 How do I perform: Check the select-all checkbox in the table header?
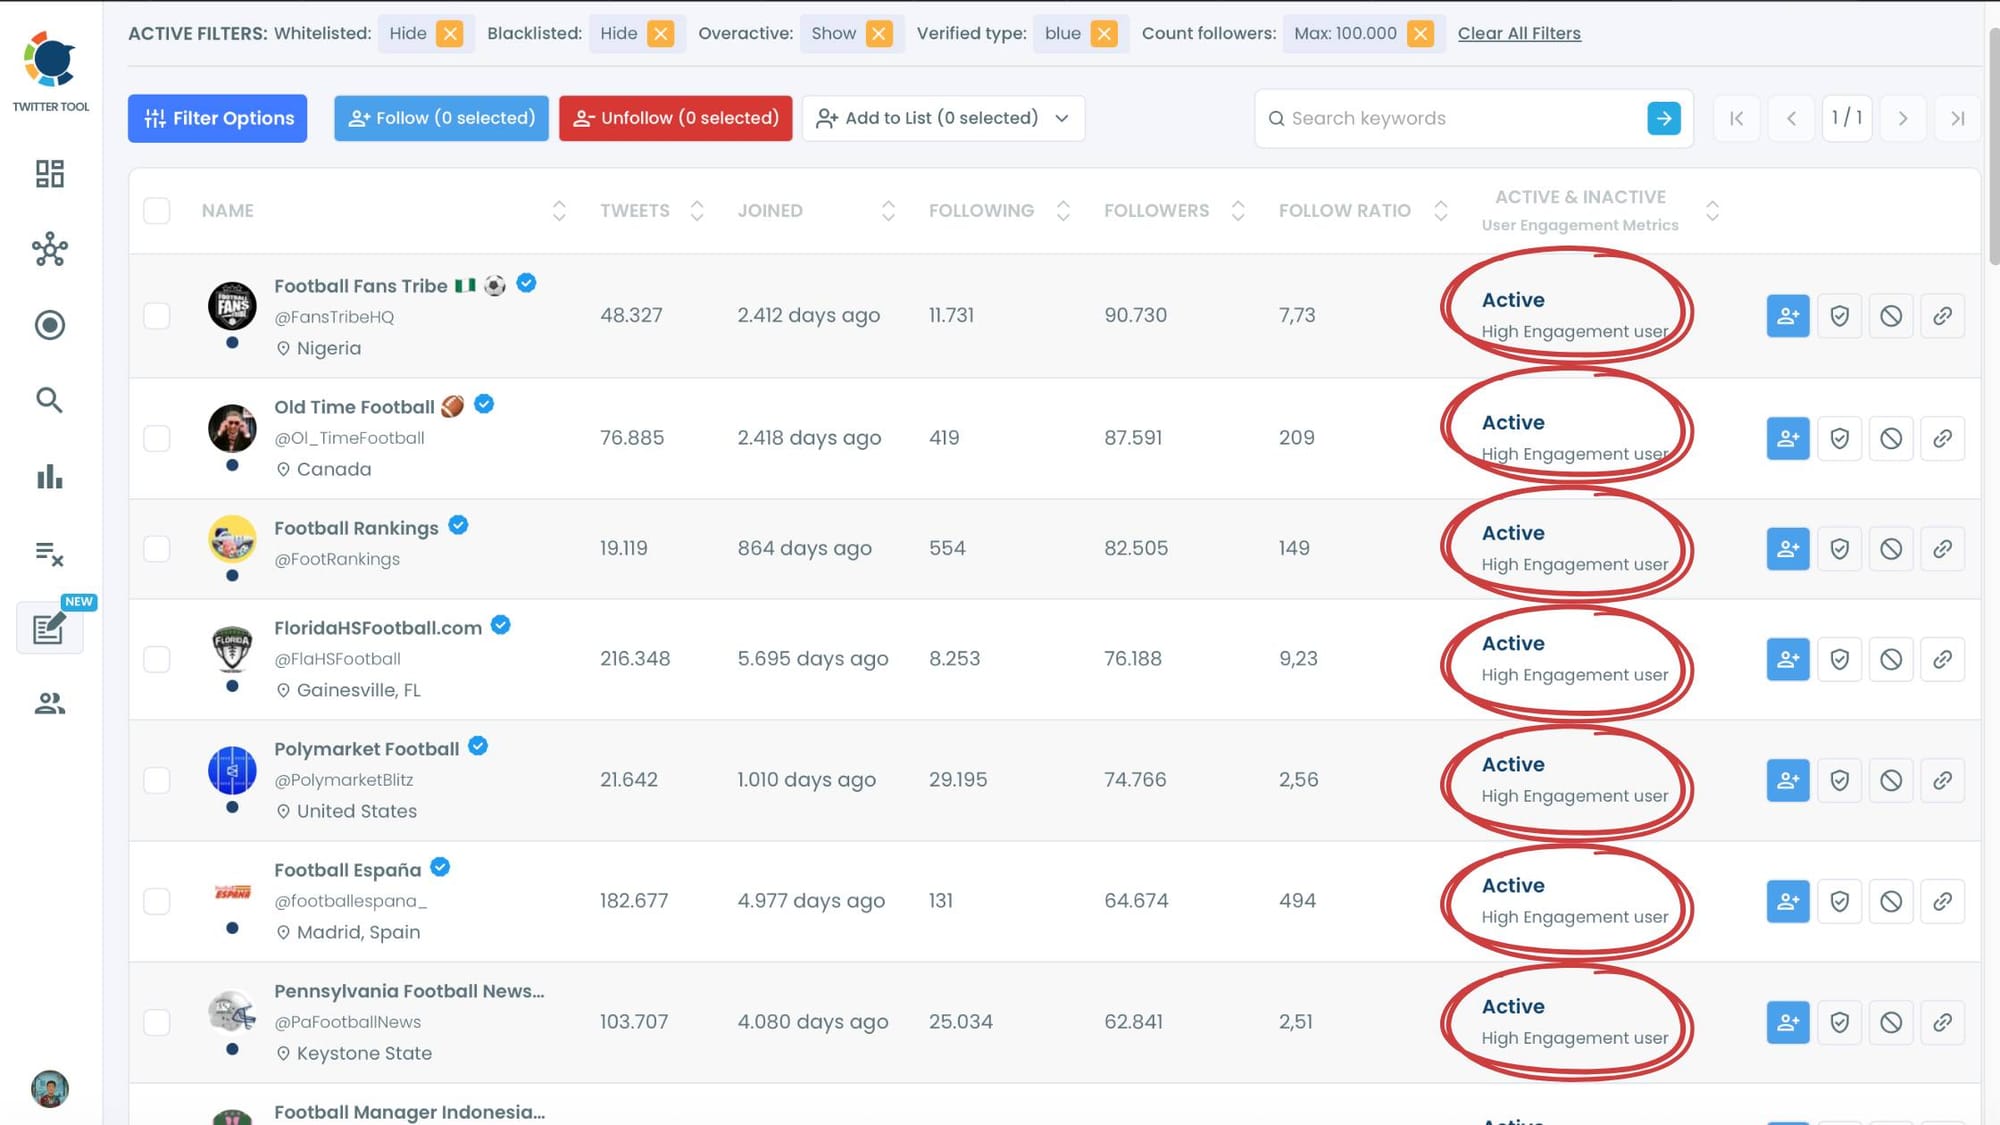click(x=157, y=210)
